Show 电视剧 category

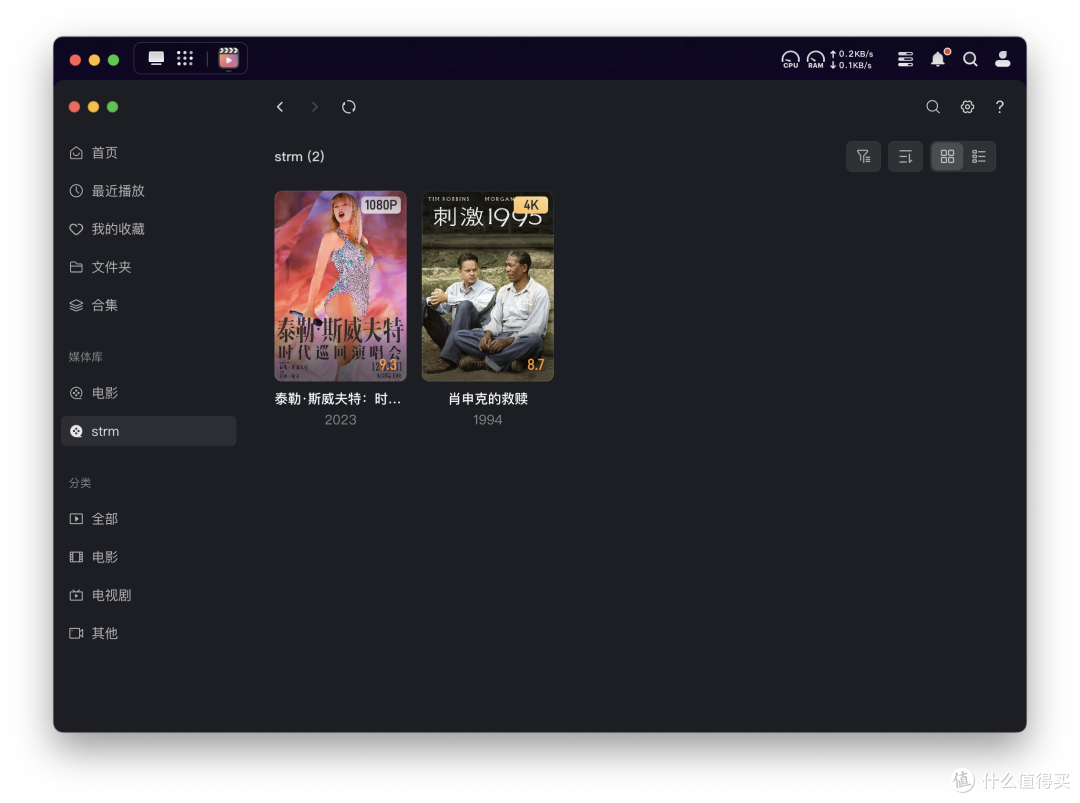pos(149,595)
